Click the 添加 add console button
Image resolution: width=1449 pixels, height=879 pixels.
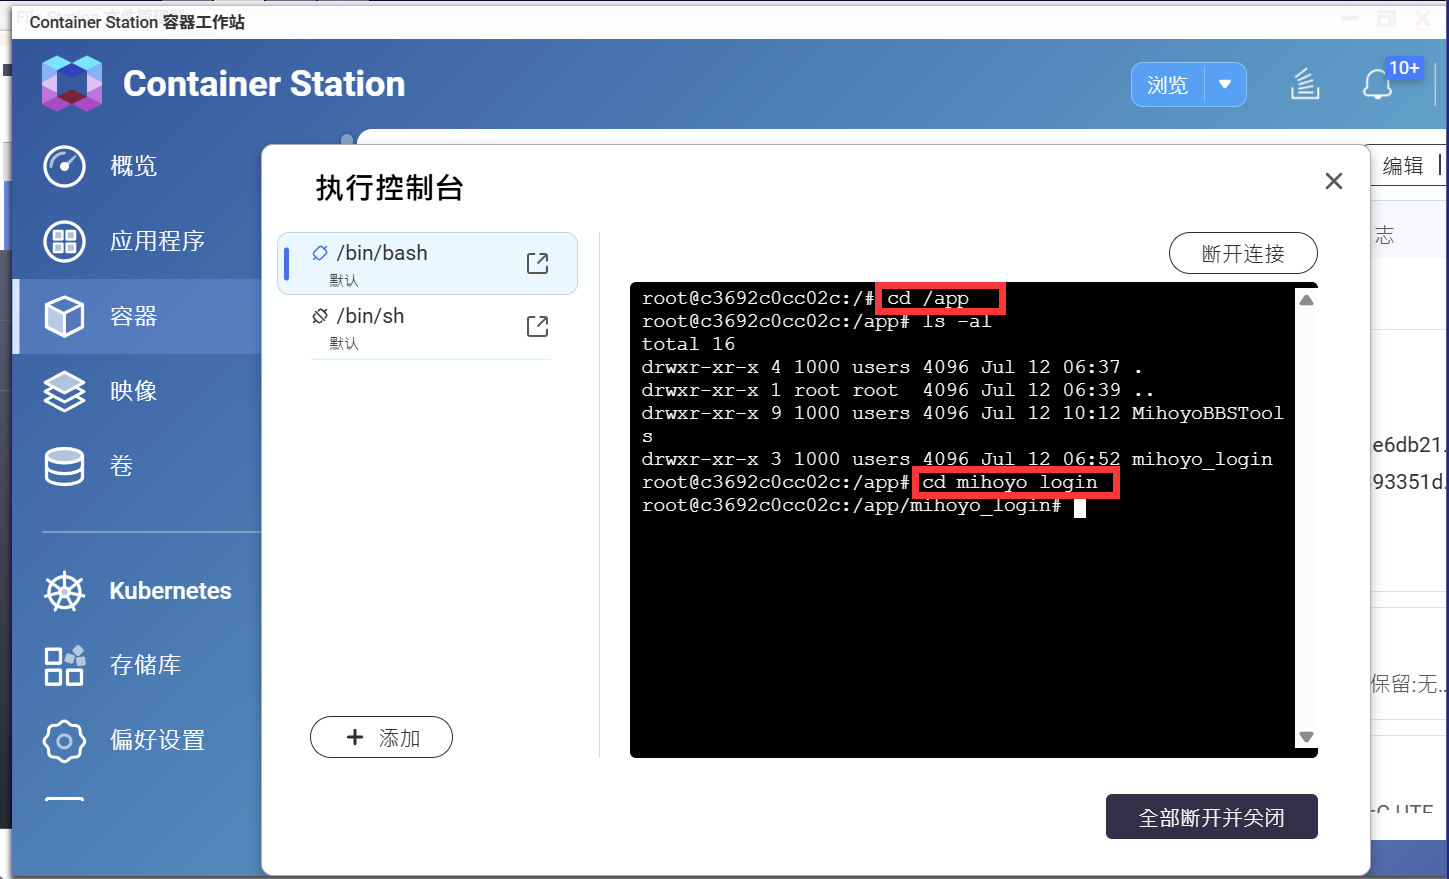click(x=381, y=737)
